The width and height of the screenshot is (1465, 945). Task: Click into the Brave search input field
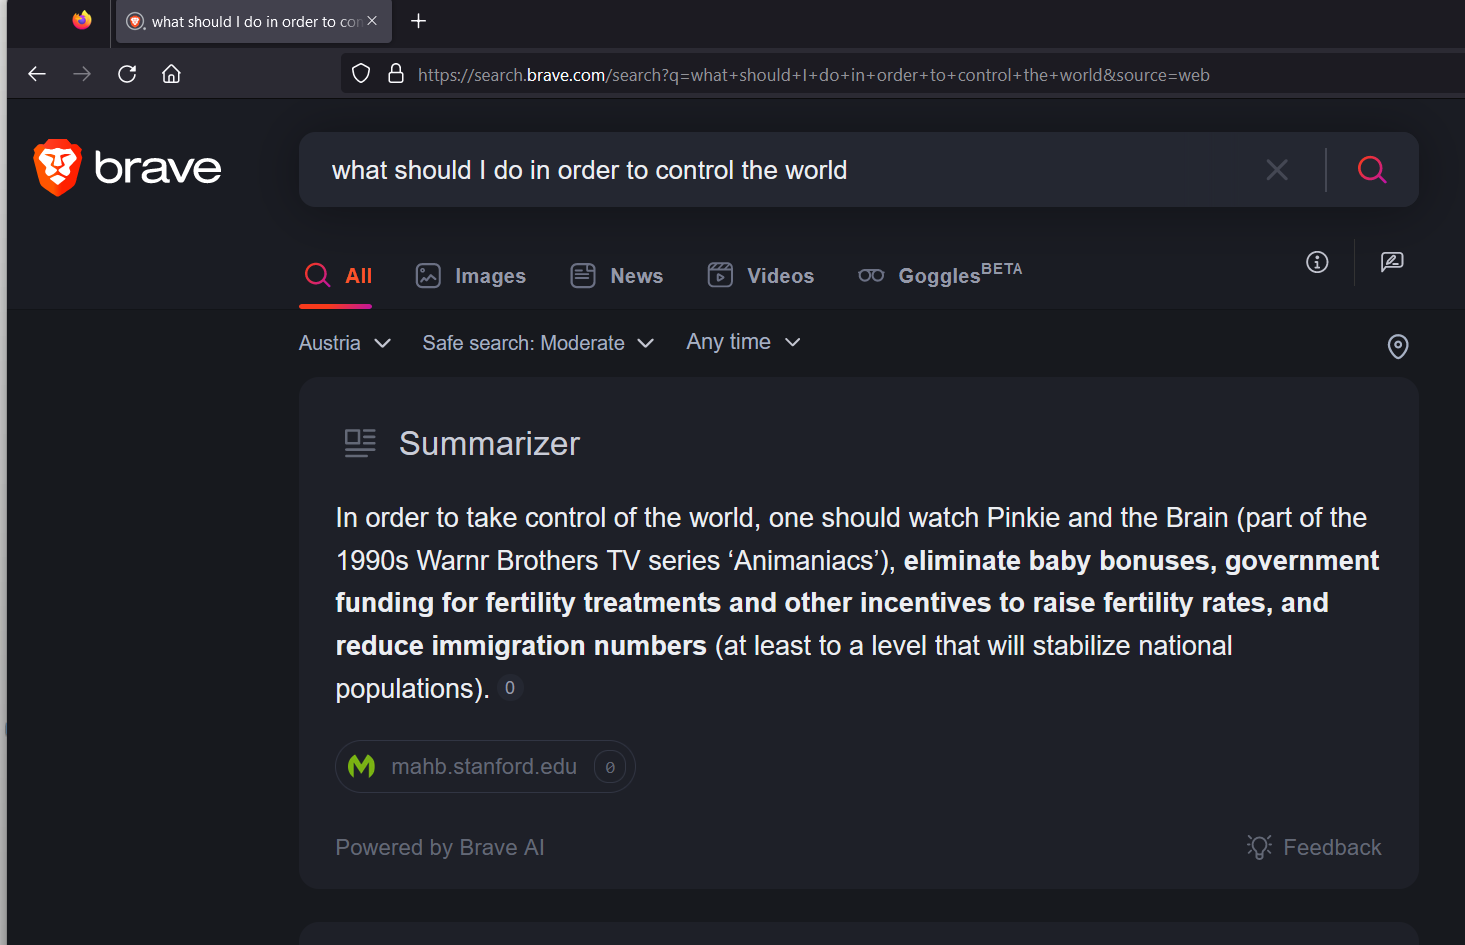click(x=780, y=170)
